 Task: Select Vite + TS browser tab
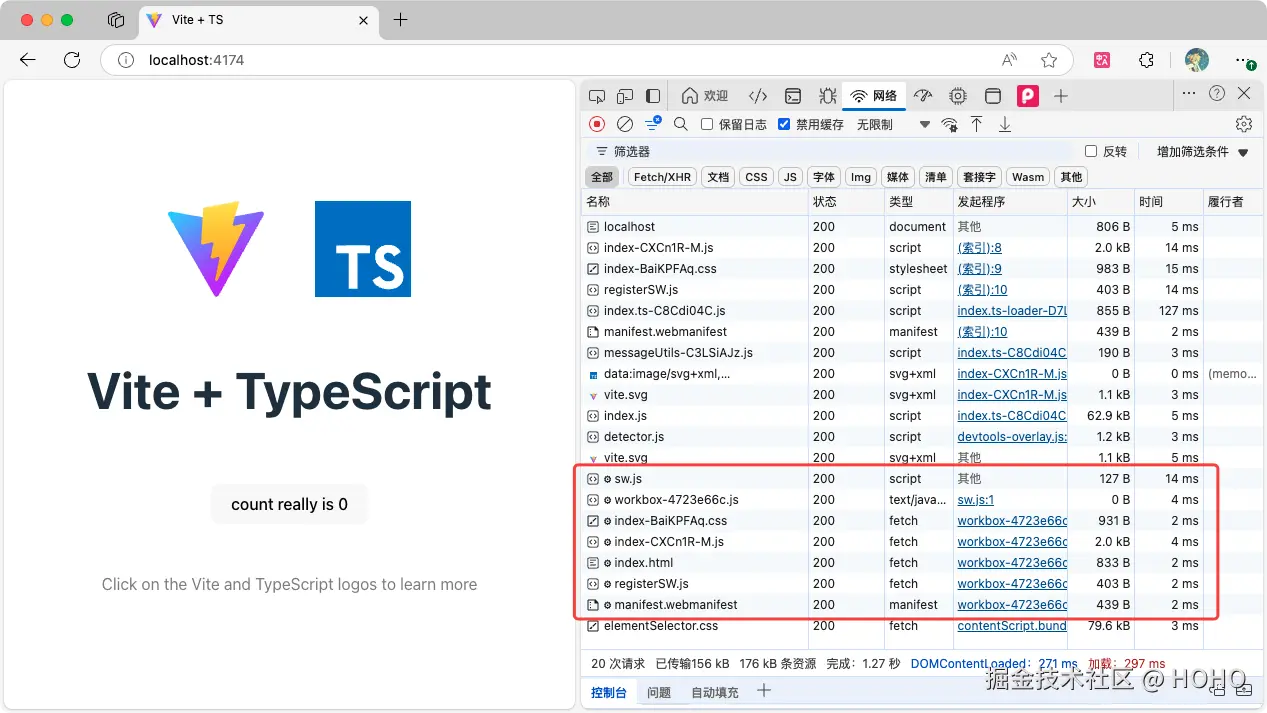pos(257,20)
